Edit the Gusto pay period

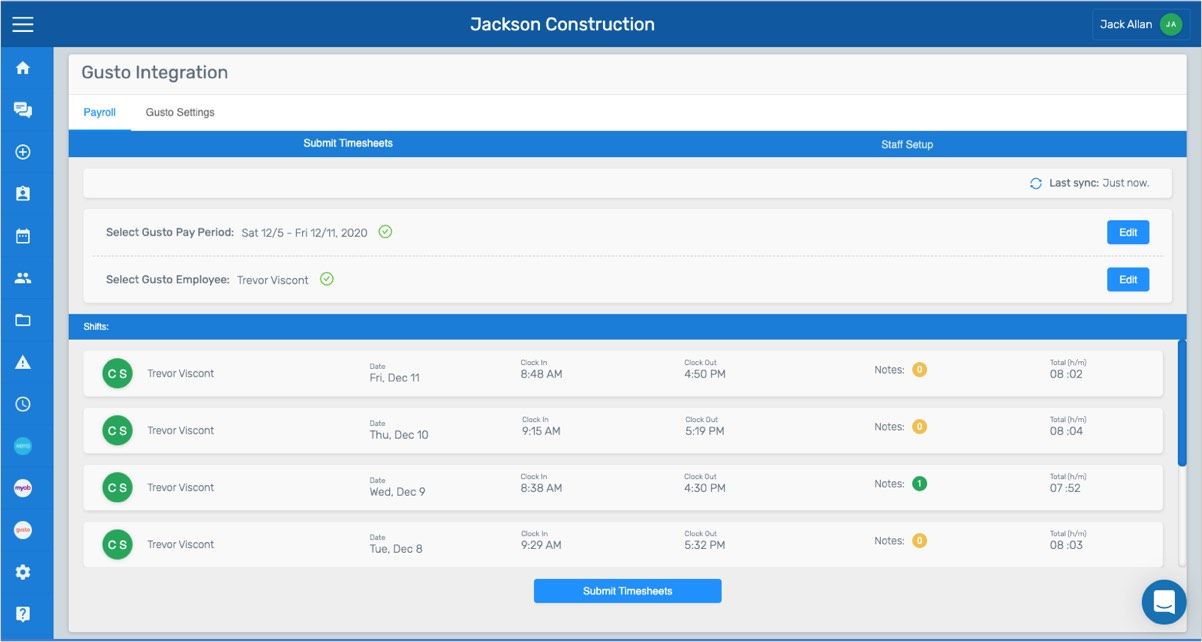tap(1128, 232)
